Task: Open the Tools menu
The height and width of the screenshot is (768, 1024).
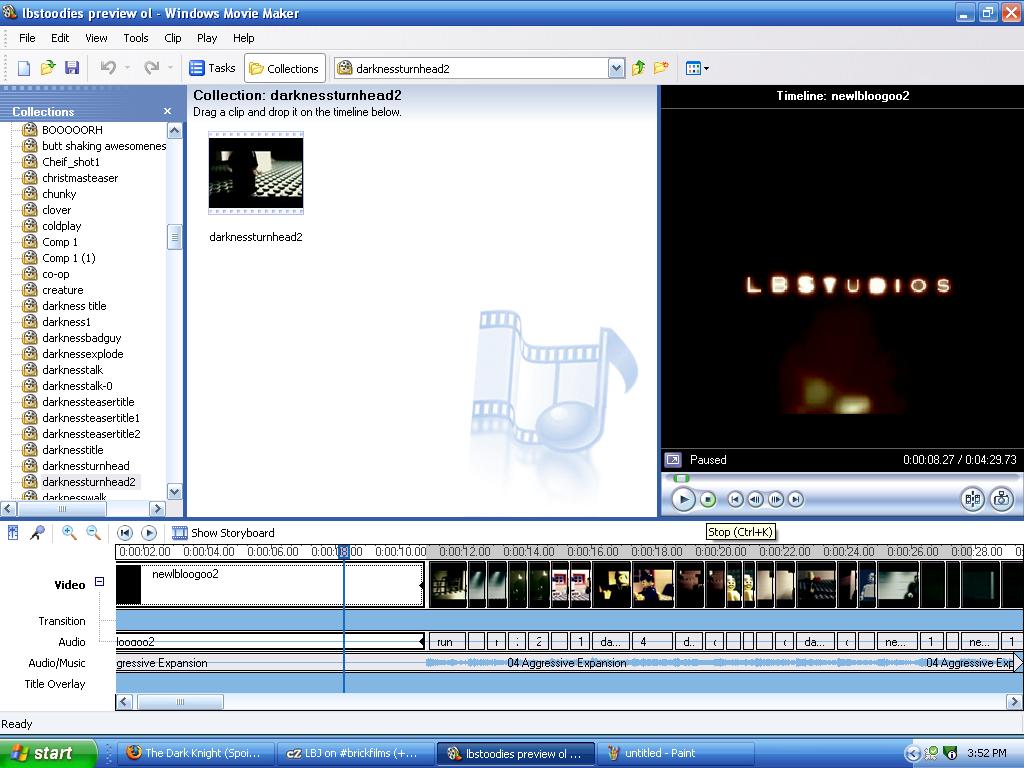Action: click(x=136, y=38)
